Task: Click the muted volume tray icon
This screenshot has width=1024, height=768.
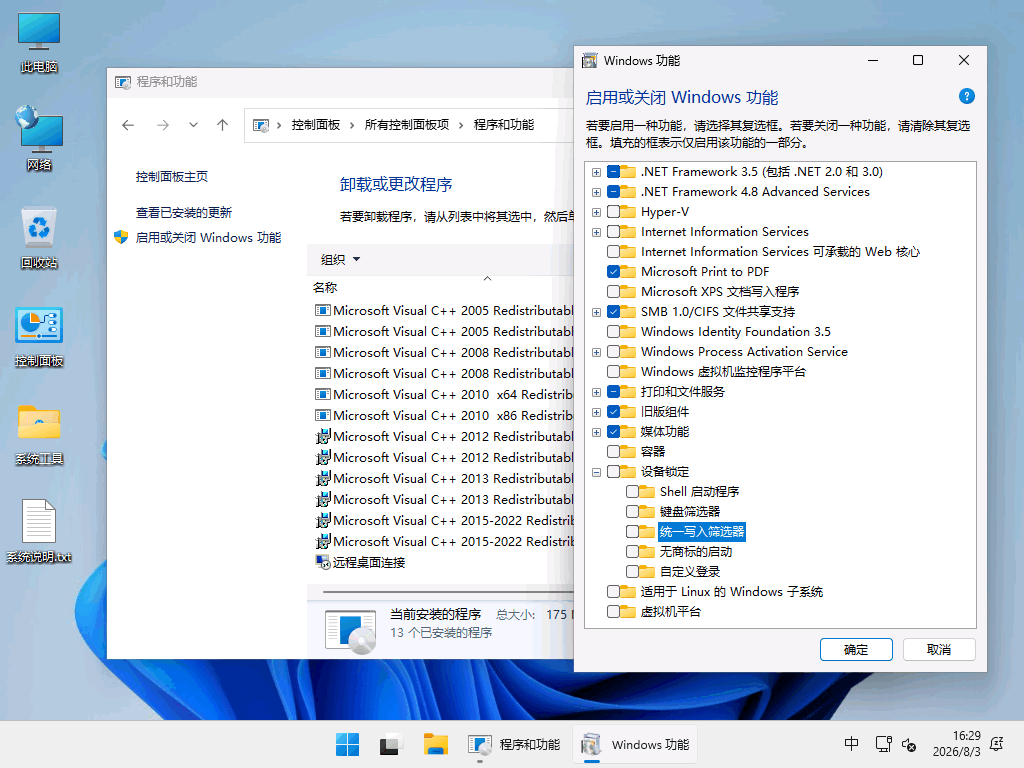Action: pos(908,744)
